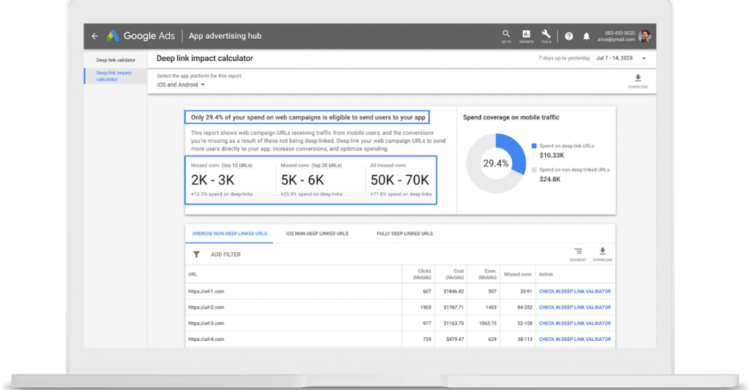Click gray legend swatch non-deep linked URLs
The image size is (750, 390).
534,170
